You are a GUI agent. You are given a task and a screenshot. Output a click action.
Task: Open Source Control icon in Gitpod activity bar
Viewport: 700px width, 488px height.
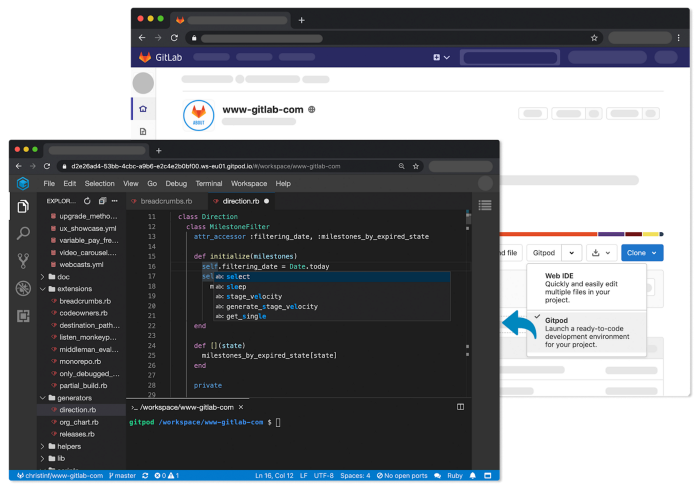pyautogui.click(x=23, y=261)
